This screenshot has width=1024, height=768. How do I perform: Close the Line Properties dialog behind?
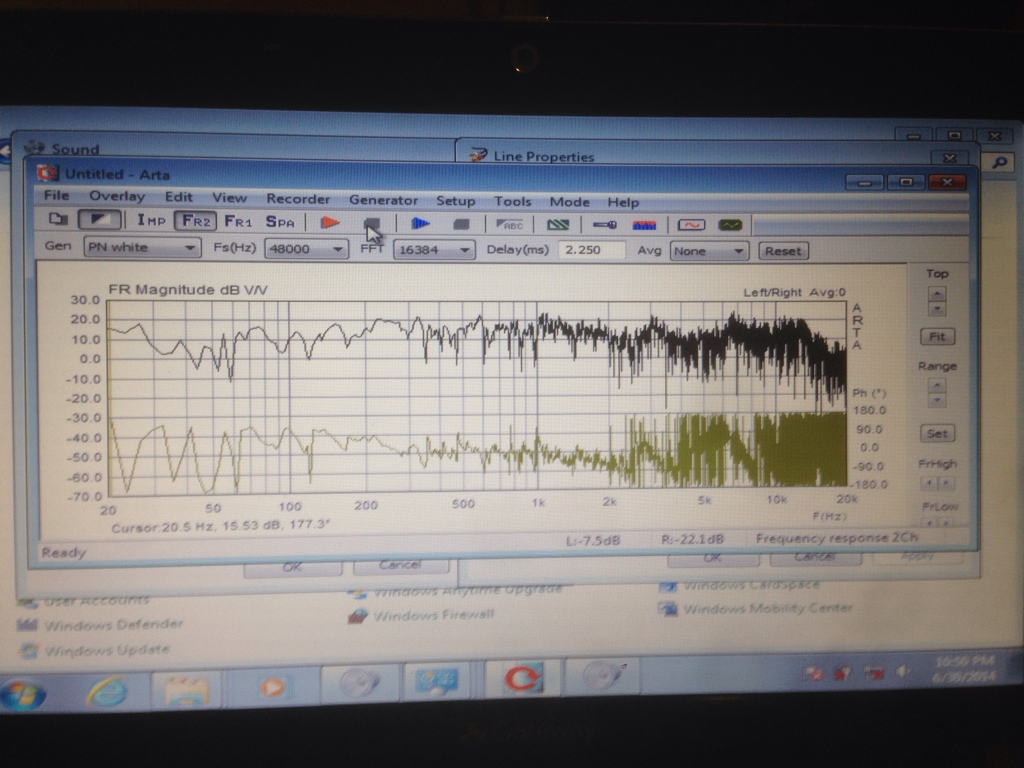(x=949, y=158)
